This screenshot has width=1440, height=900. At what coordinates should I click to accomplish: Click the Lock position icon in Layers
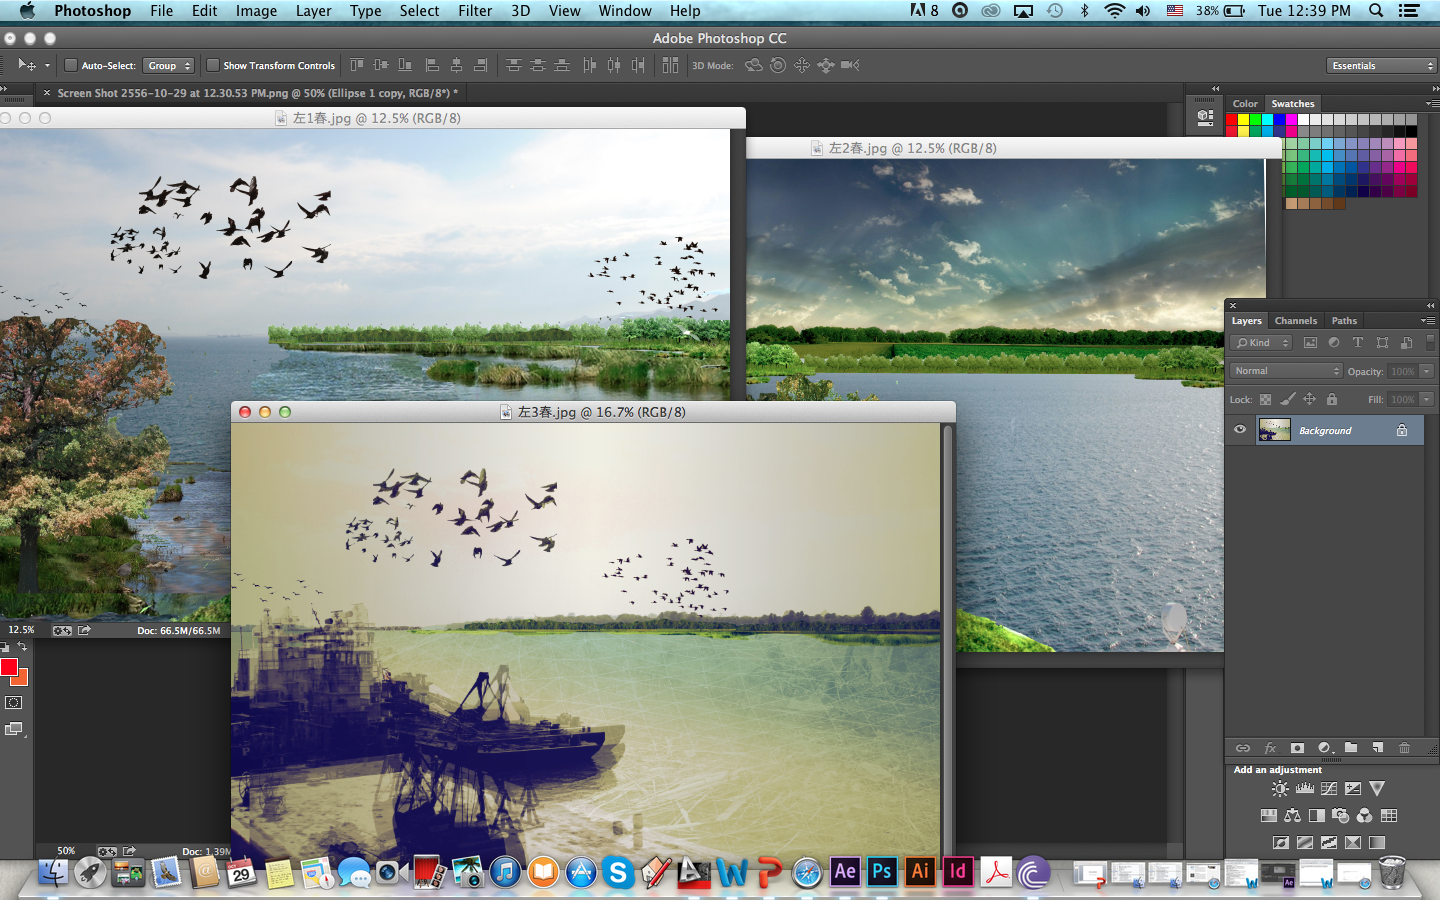point(1309,399)
